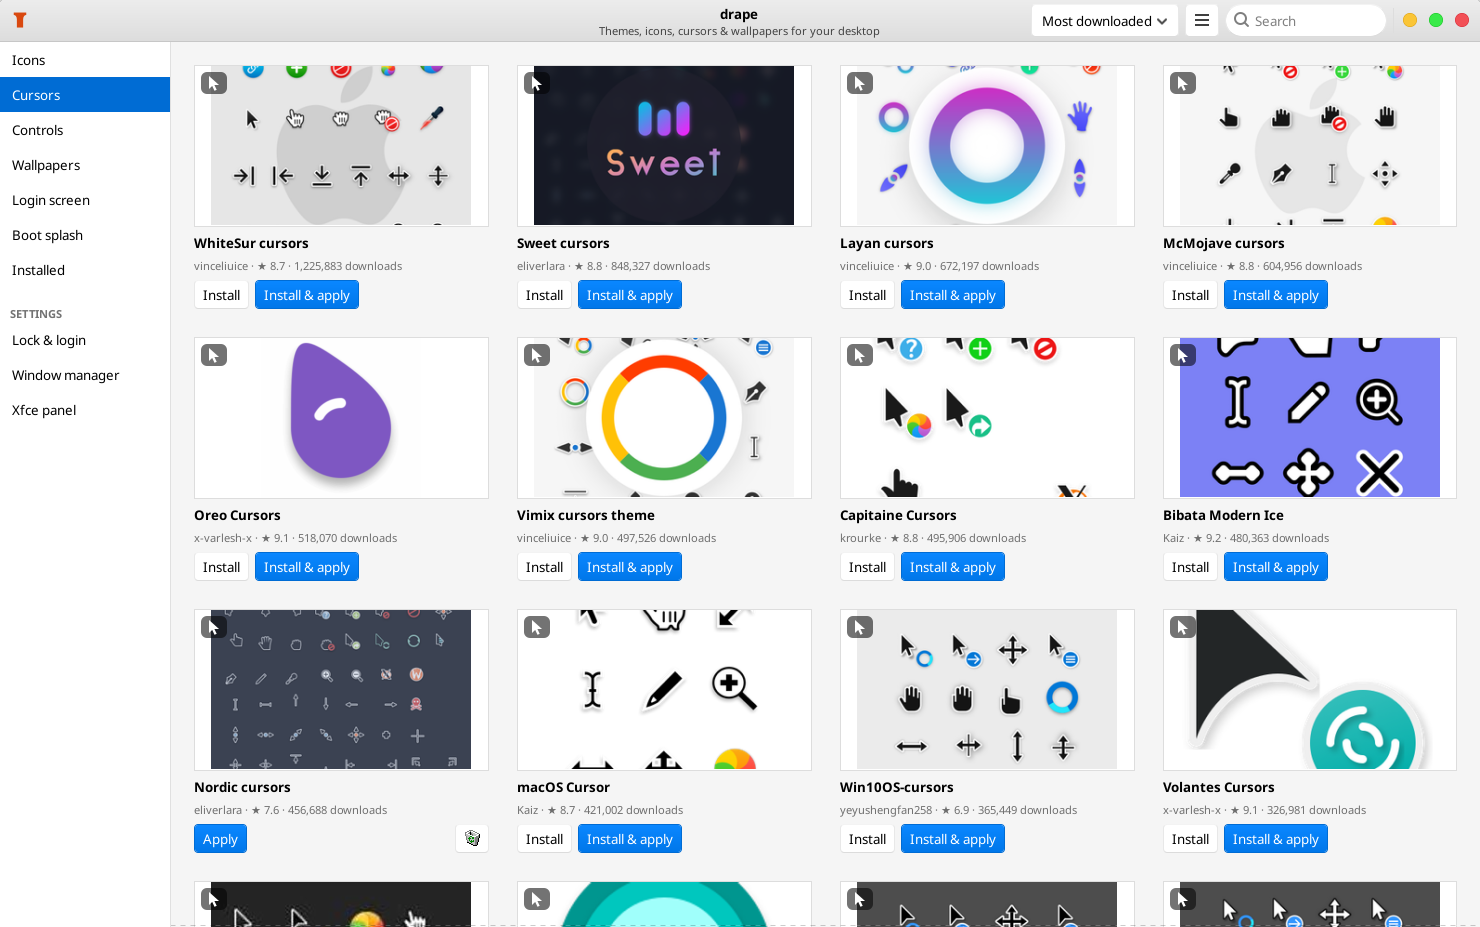
Task: Install & apply Capitaine Cursors
Action: (953, 567)
